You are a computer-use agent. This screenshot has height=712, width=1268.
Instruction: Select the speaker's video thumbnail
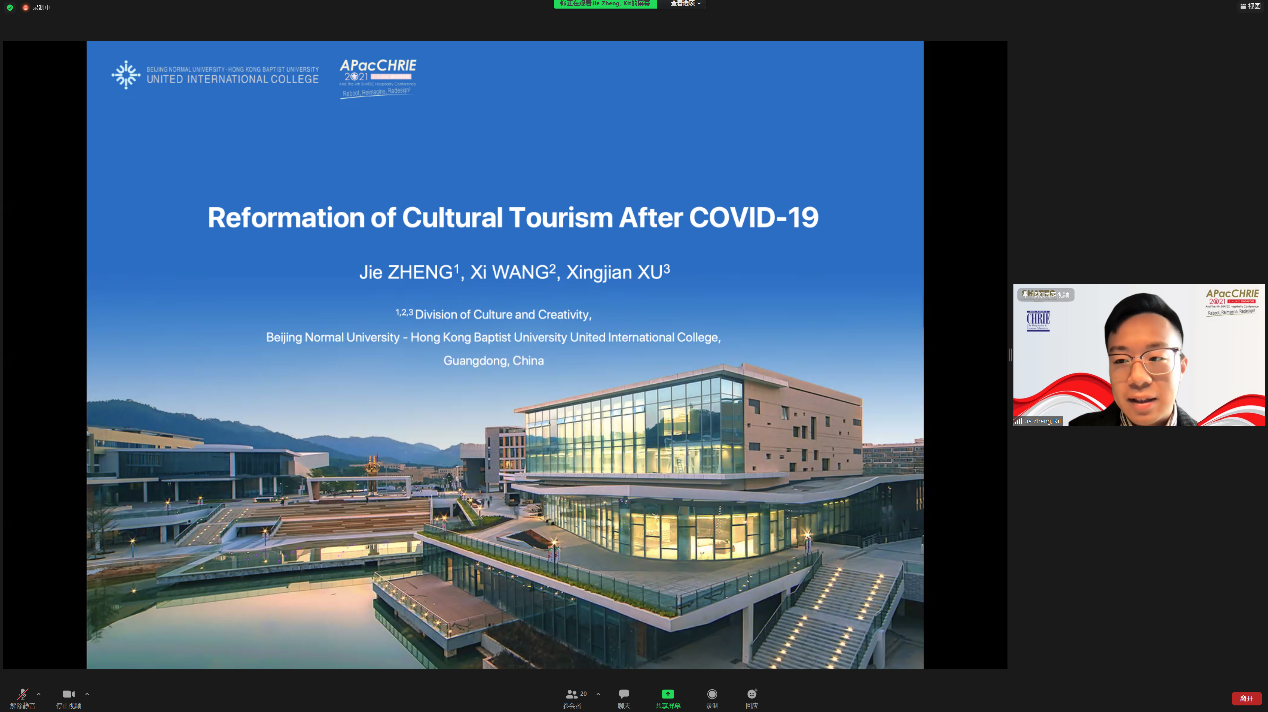tap(1139, 355)
